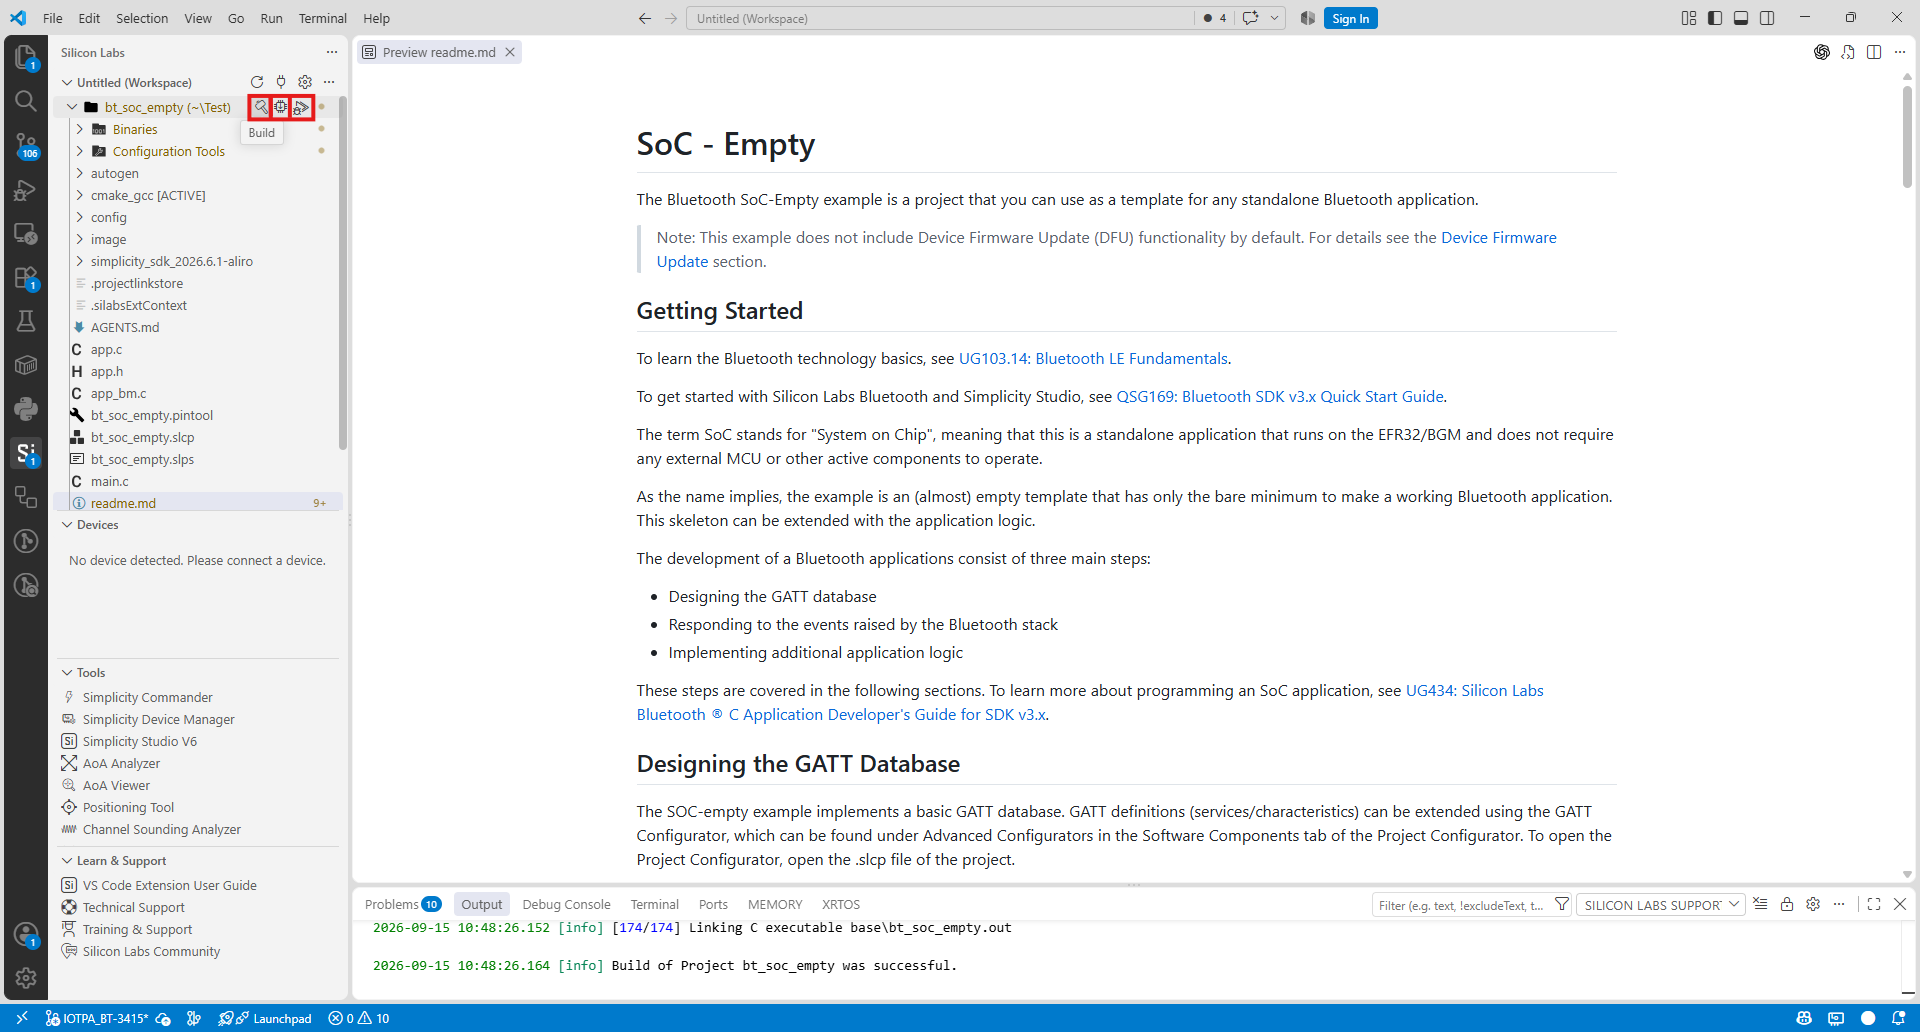Viewport: 1920px width, 1032px height.
Task: Open the Search view in activity bar
Action: (x=26, y=101)
